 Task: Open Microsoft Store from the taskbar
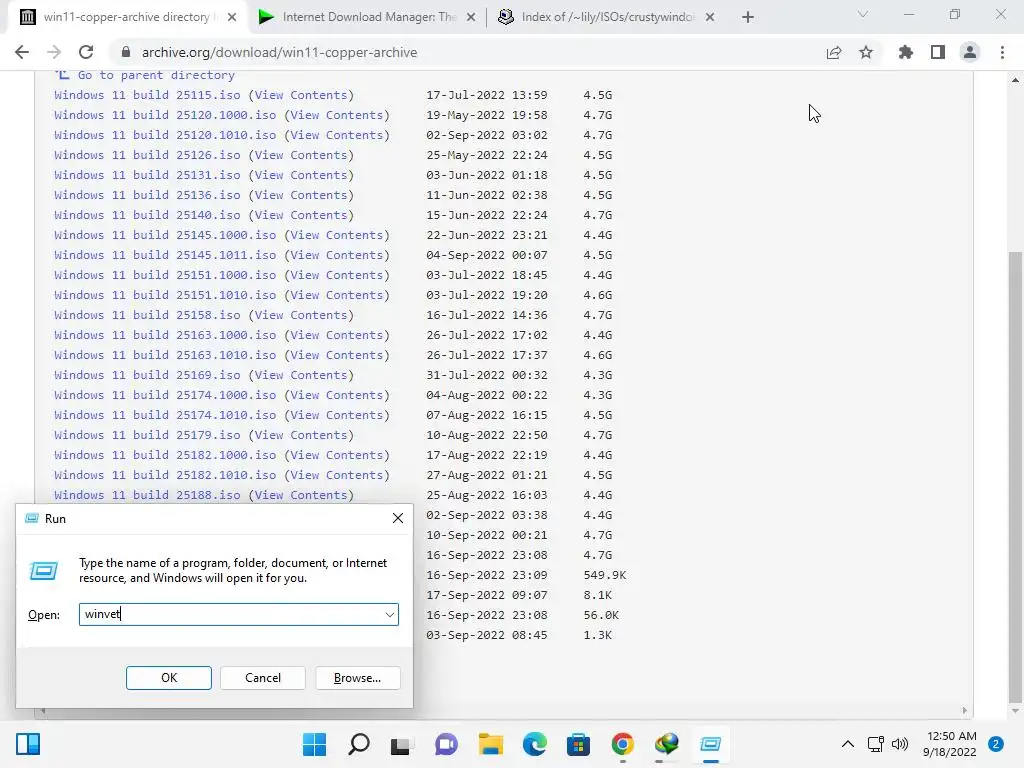point(578,744)
